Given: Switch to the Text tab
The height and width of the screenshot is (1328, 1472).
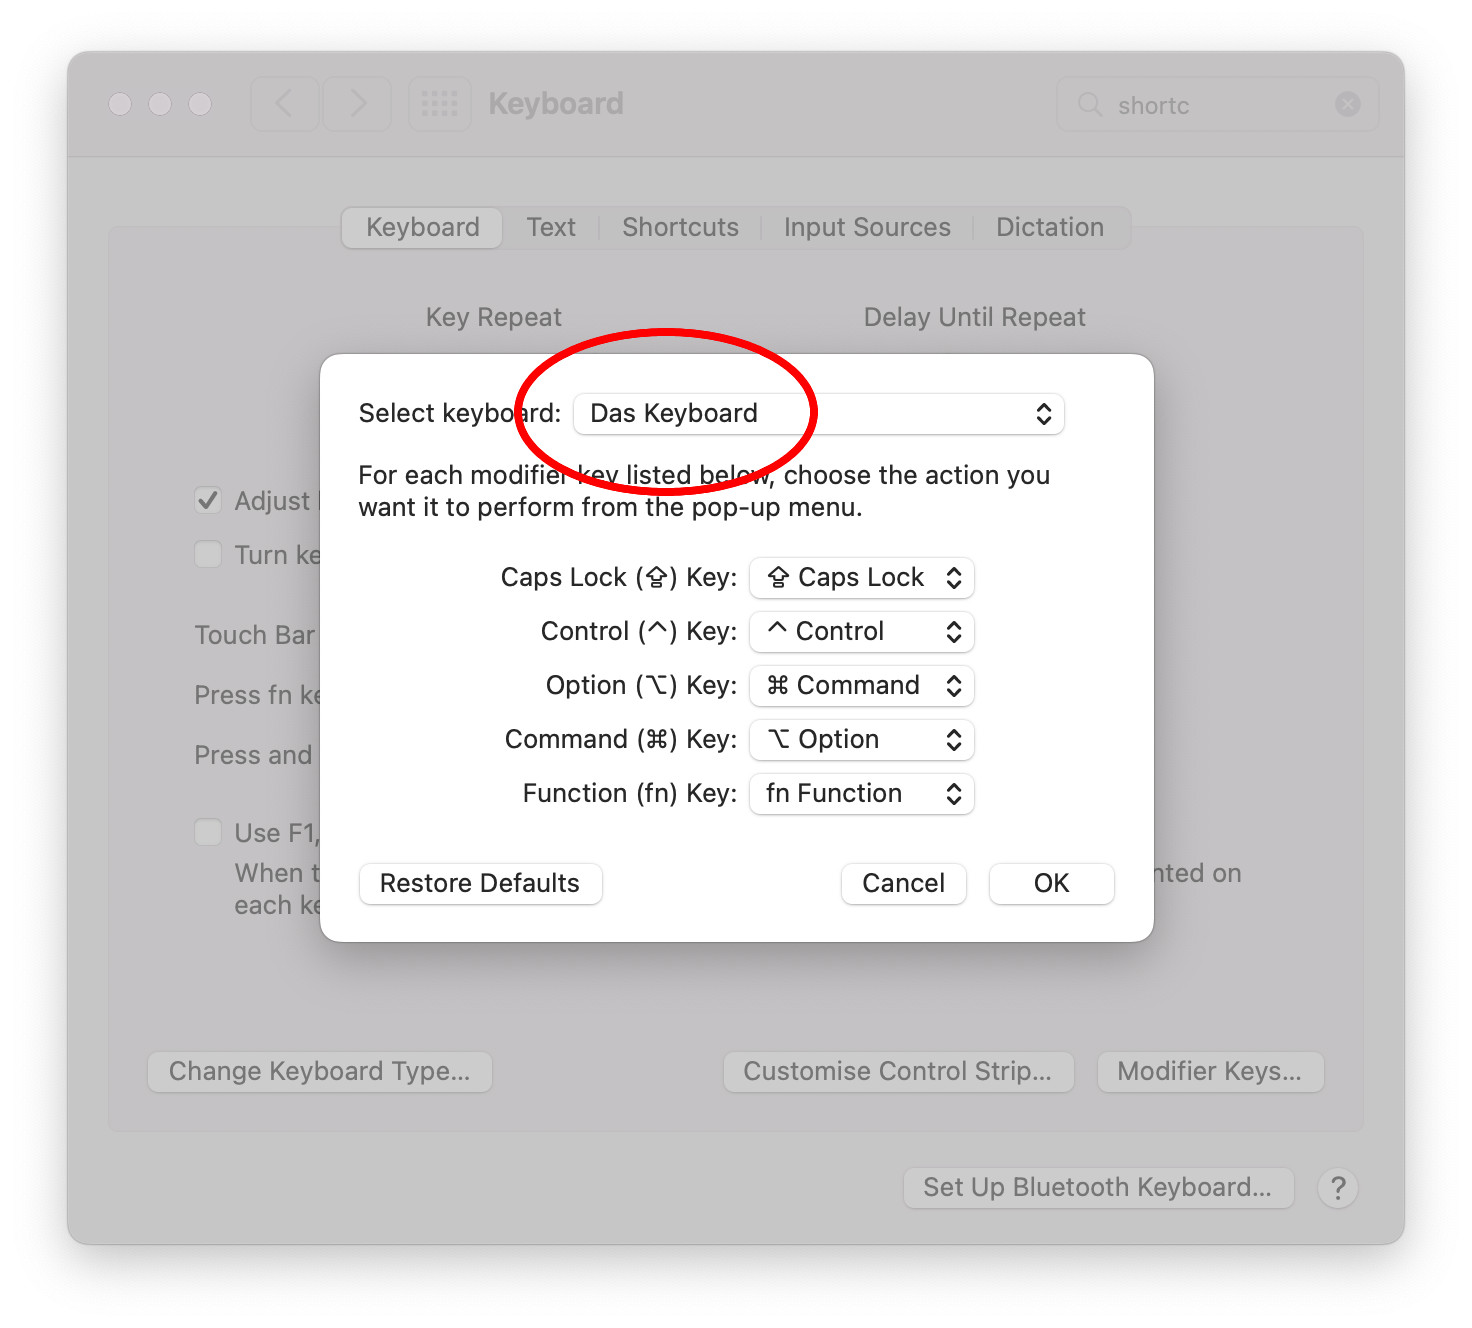Looking at the screenshot, I should click(x=551, y=228).
